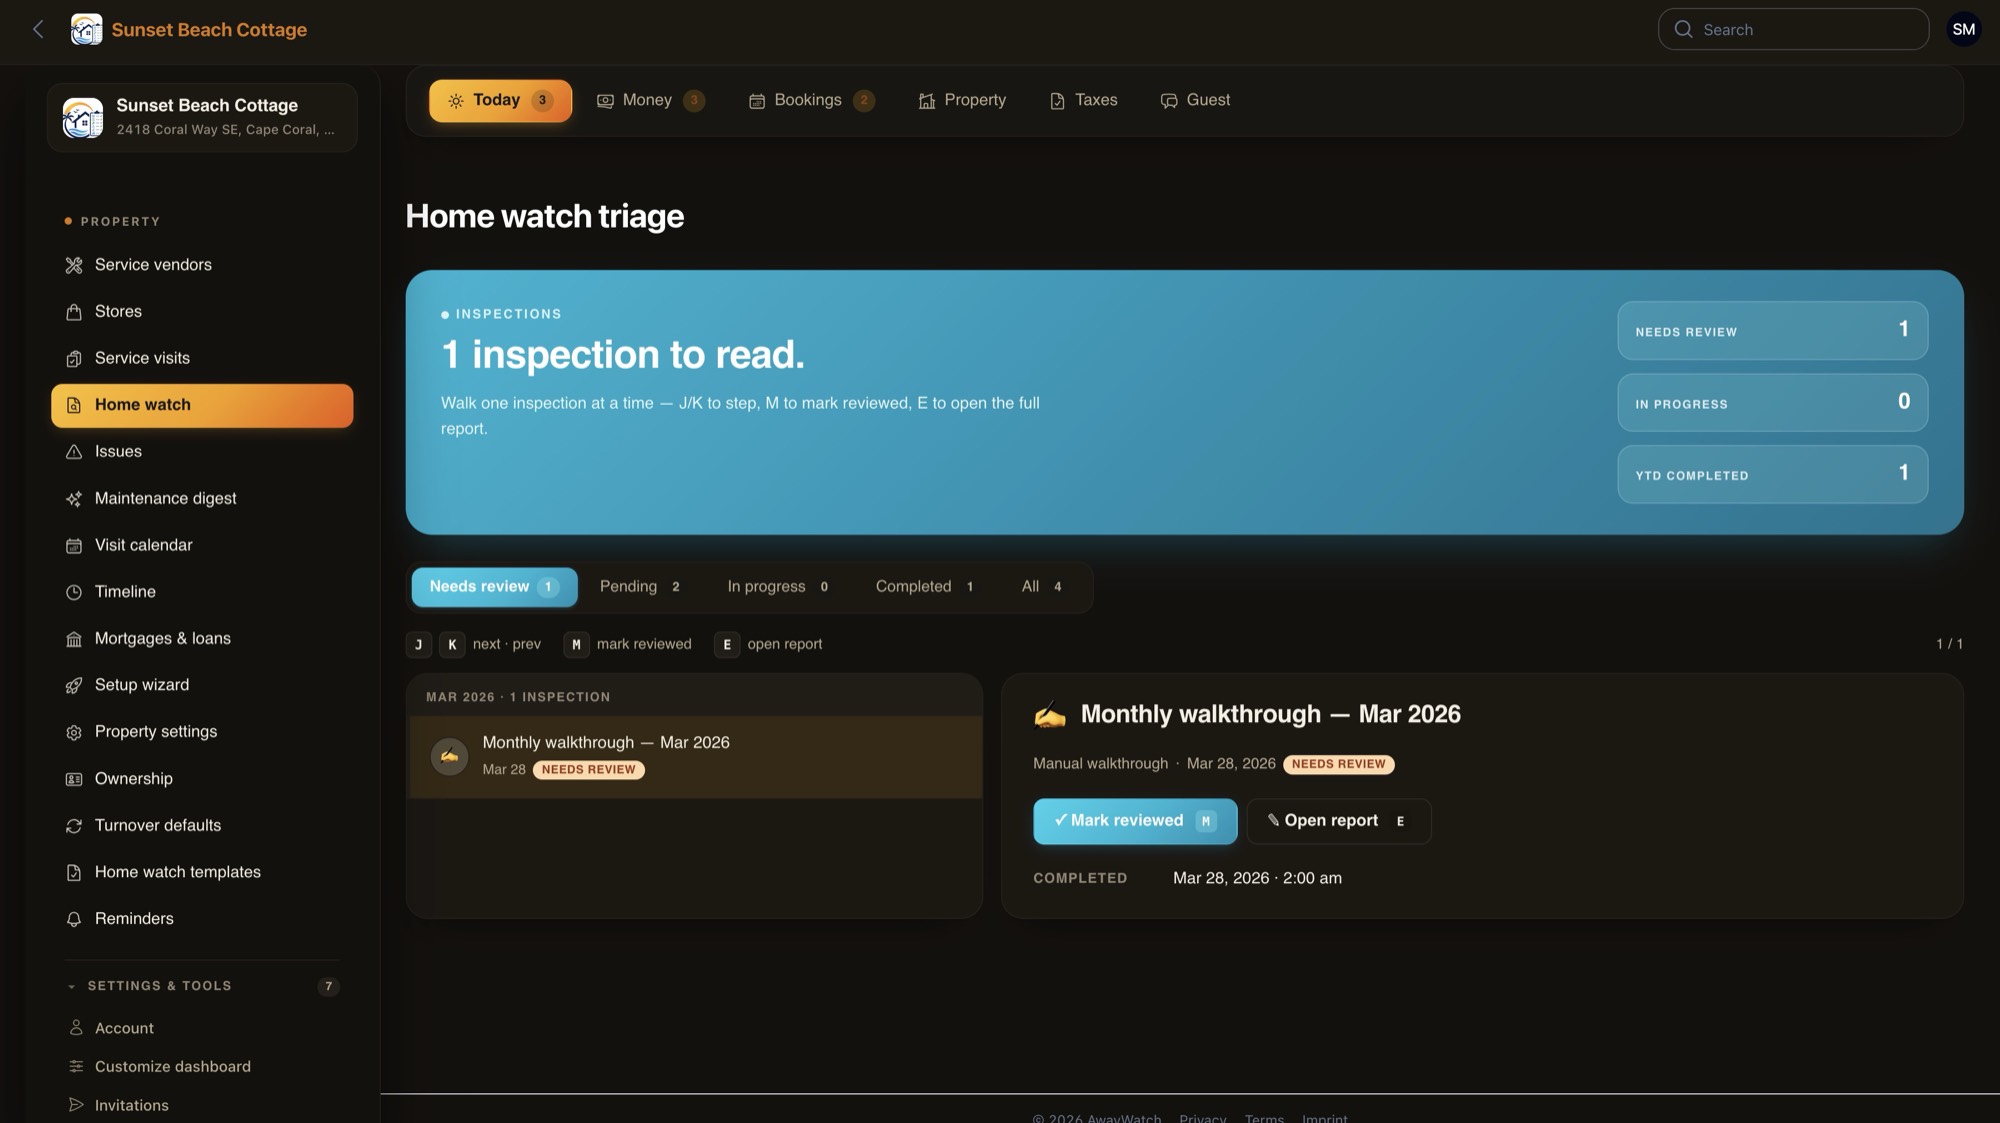Click the Open report button
This screenshot has width=2000, height=1123.
click(1338, 821)
